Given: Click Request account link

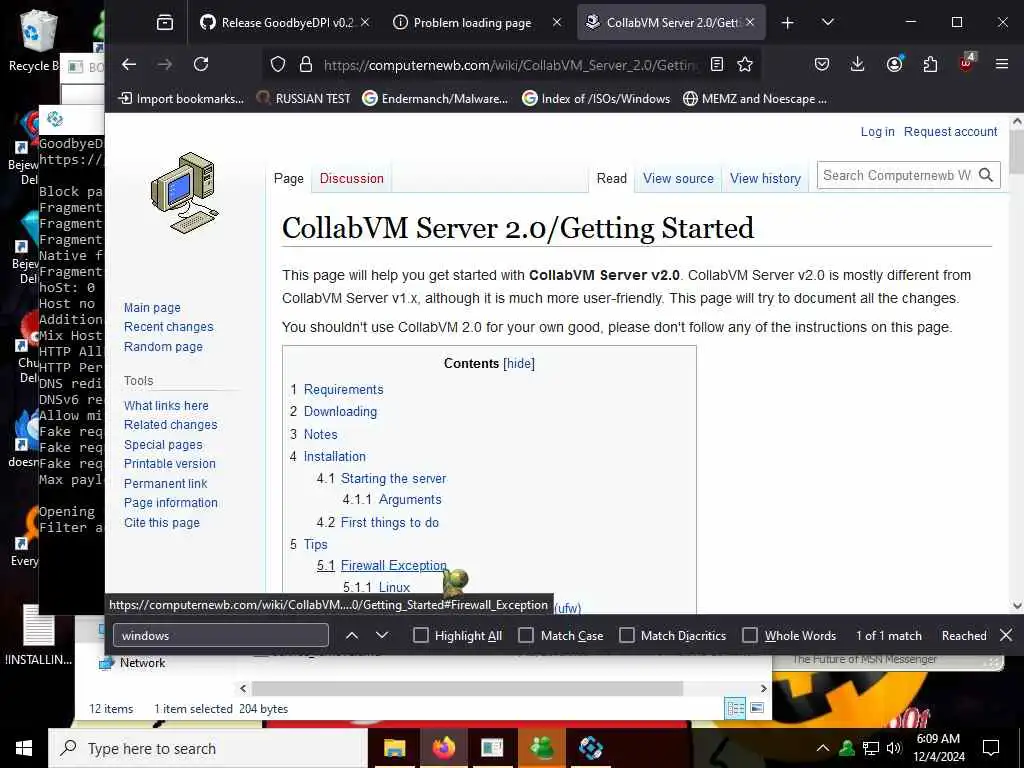Looking at the screenshot, I should pyautogui.click(x=950, y=131).
